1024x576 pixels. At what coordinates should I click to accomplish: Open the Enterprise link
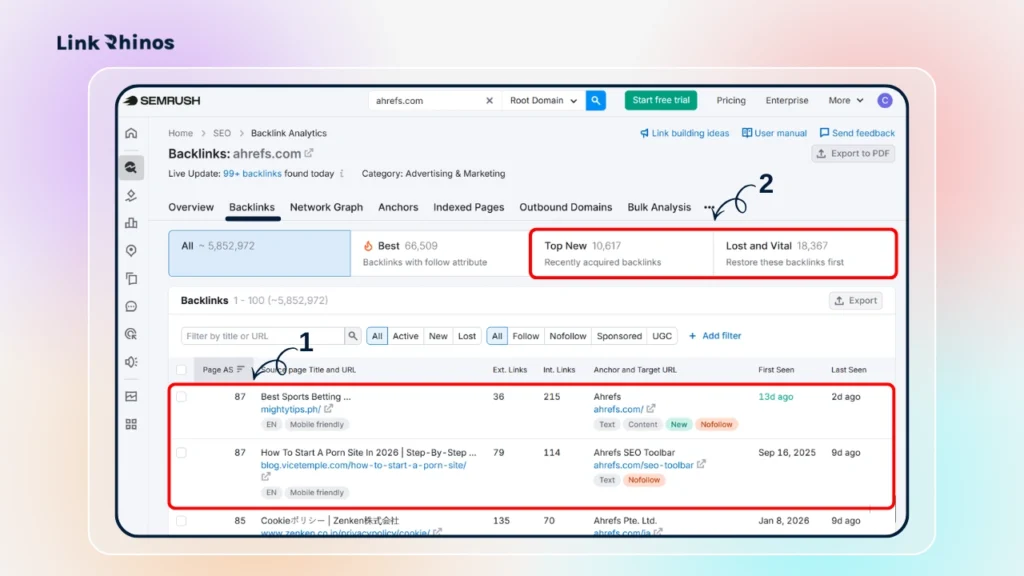[787, 101]
